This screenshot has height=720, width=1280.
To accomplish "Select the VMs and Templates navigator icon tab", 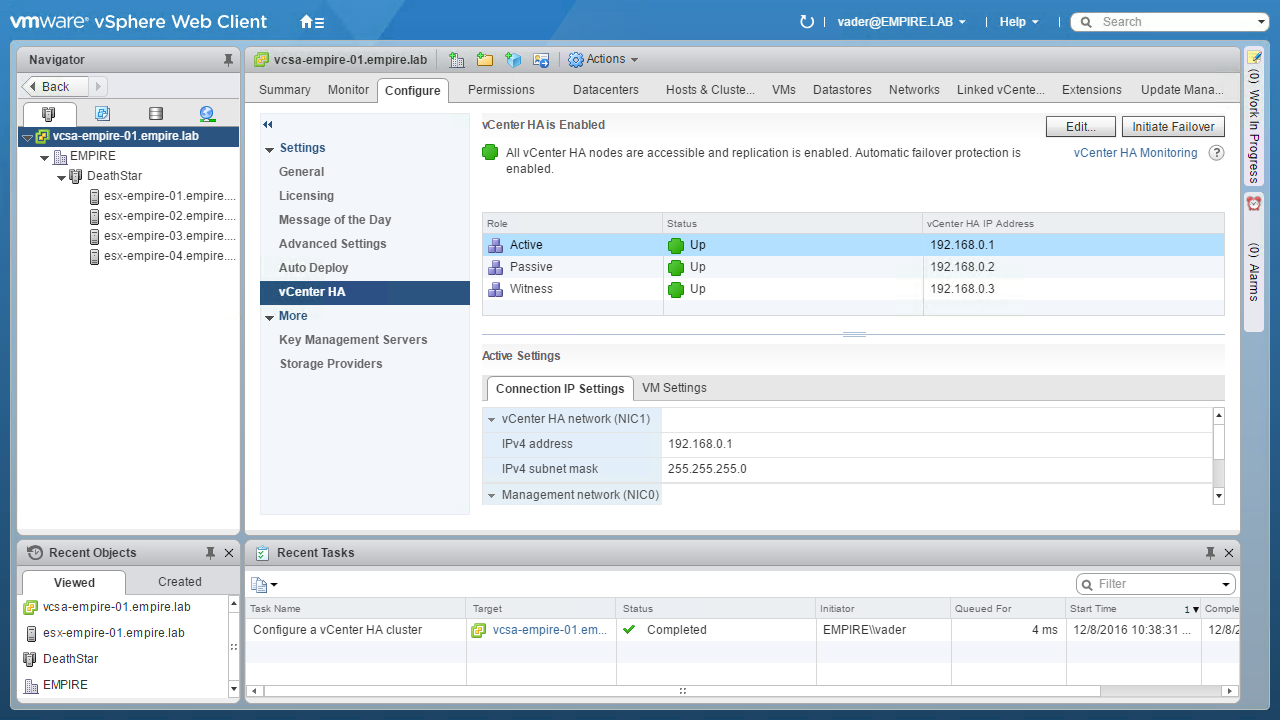I will (102, 114).
